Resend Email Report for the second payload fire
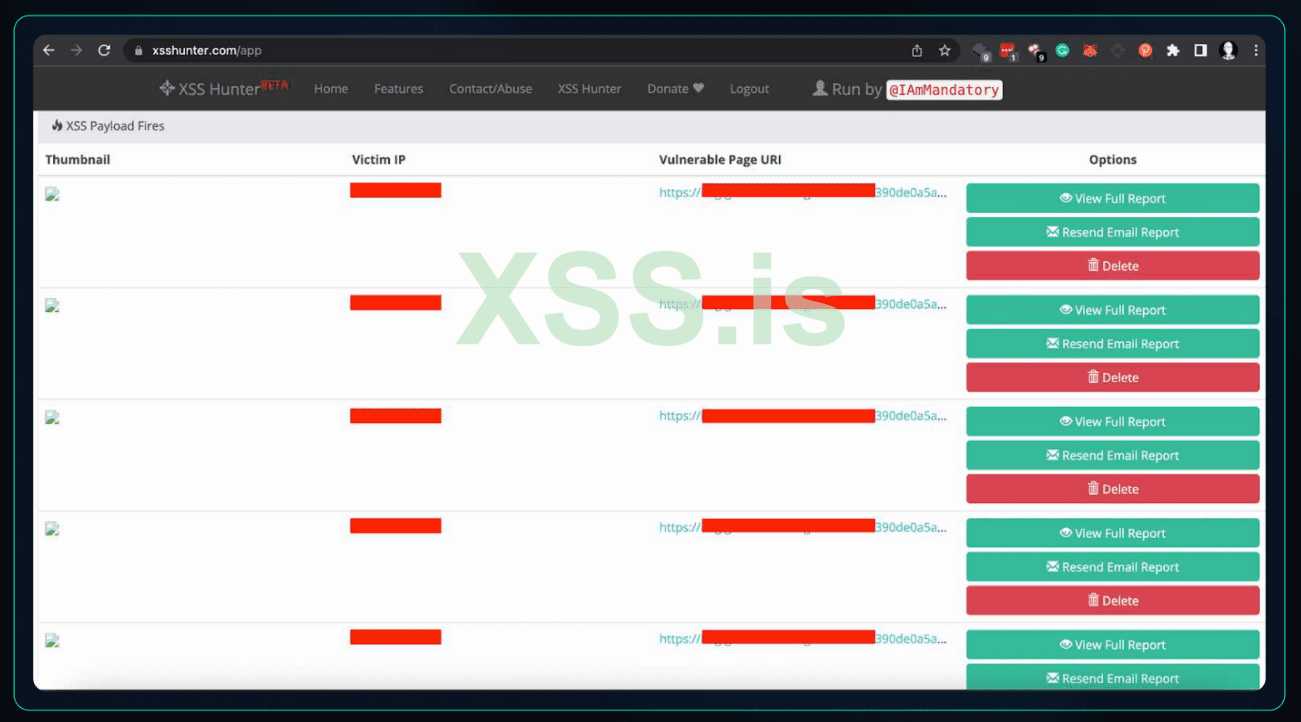Viewport: 1301px width, 722px height. tap(1112, 344)
